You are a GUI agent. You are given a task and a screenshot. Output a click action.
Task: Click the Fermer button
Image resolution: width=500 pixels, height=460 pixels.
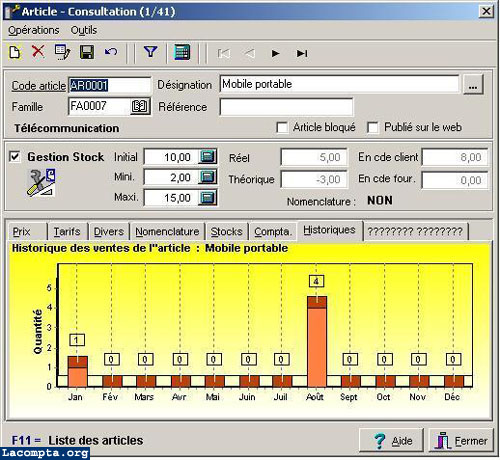461,441
